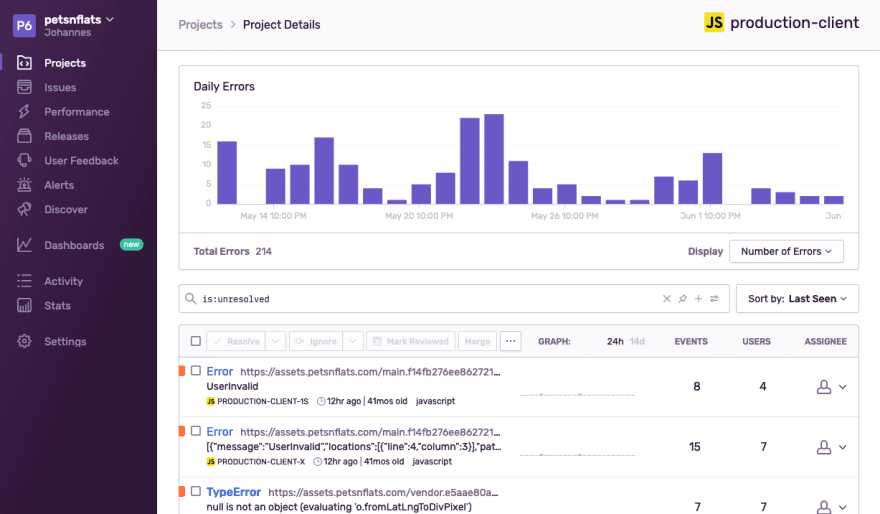
Task: Clear the search query with X icon
Action: click(667, 299)
